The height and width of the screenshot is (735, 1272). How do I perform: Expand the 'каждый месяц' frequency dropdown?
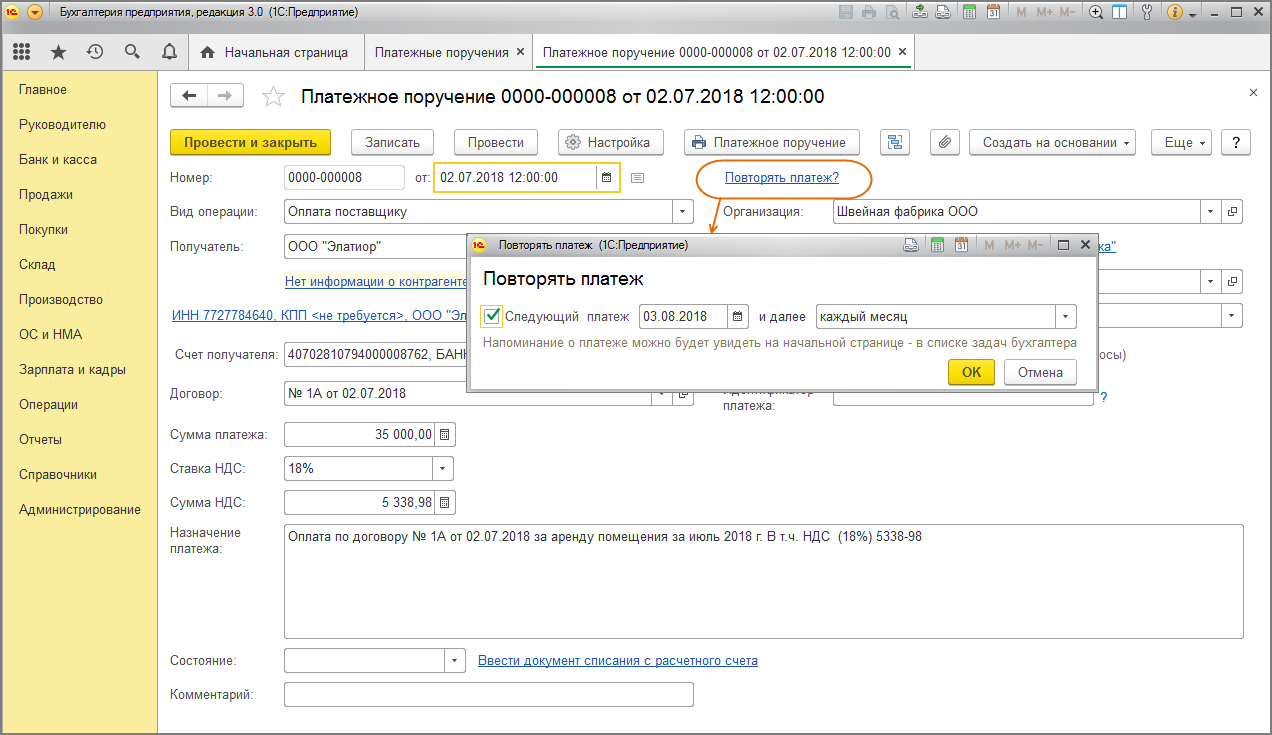click(x=1066, y=317)
